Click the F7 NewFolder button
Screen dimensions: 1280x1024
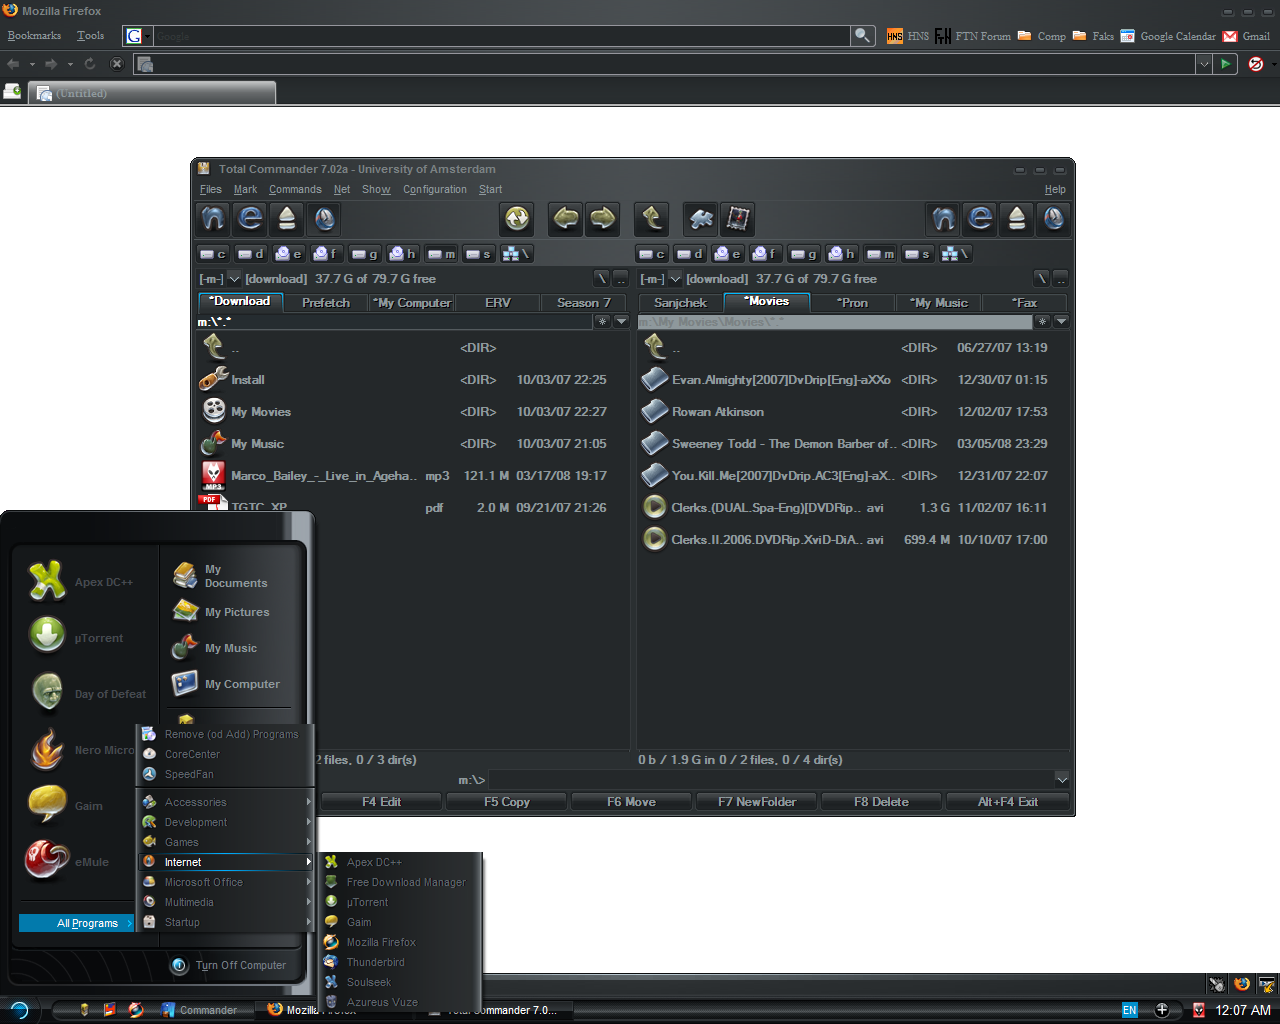point(757,802)
